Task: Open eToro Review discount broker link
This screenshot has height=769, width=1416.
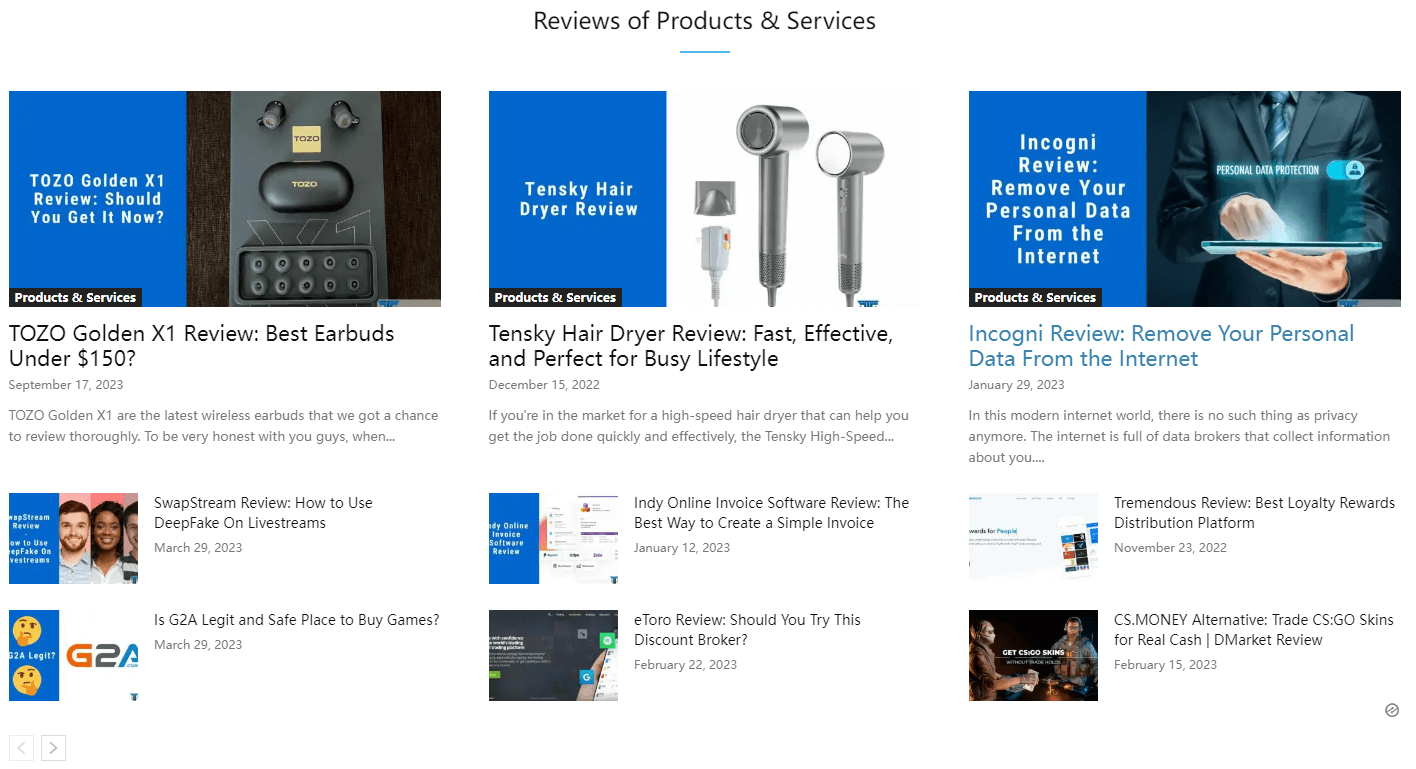Action: (x=747, y=630)
